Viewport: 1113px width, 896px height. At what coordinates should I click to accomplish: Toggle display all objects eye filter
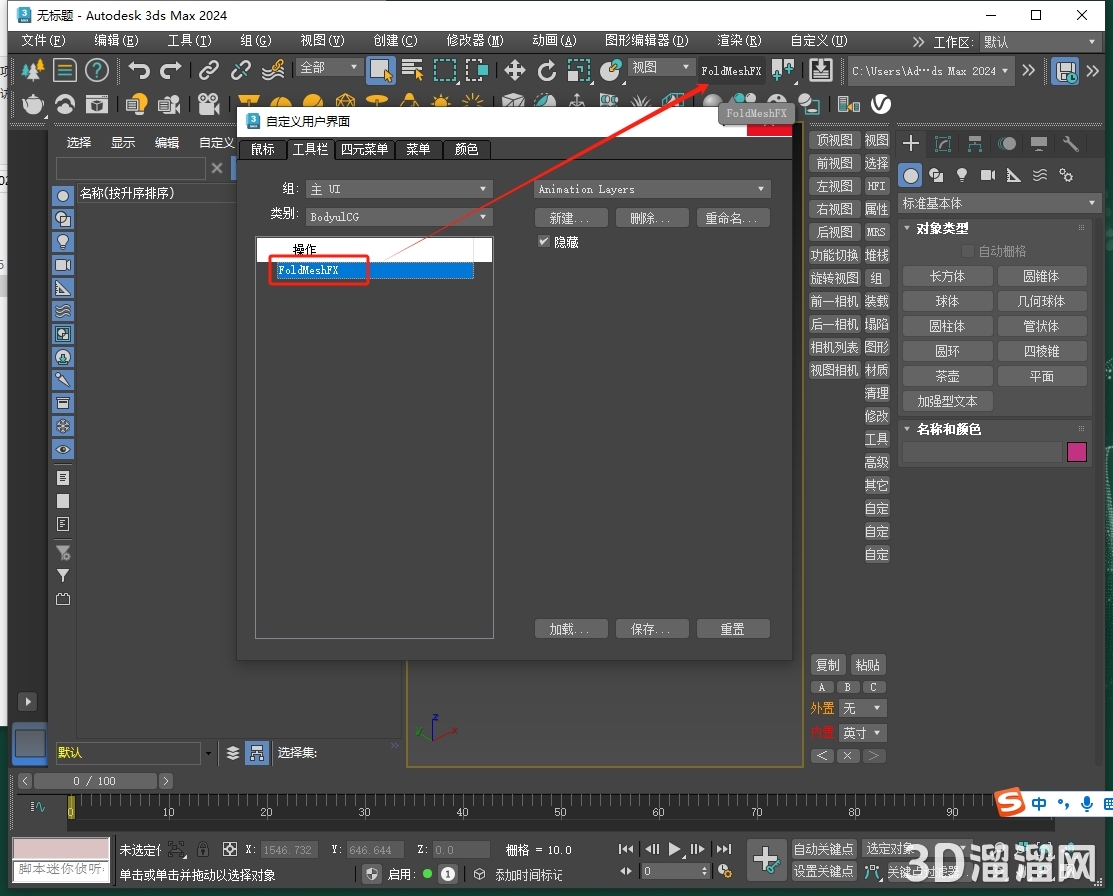(63, 449)
